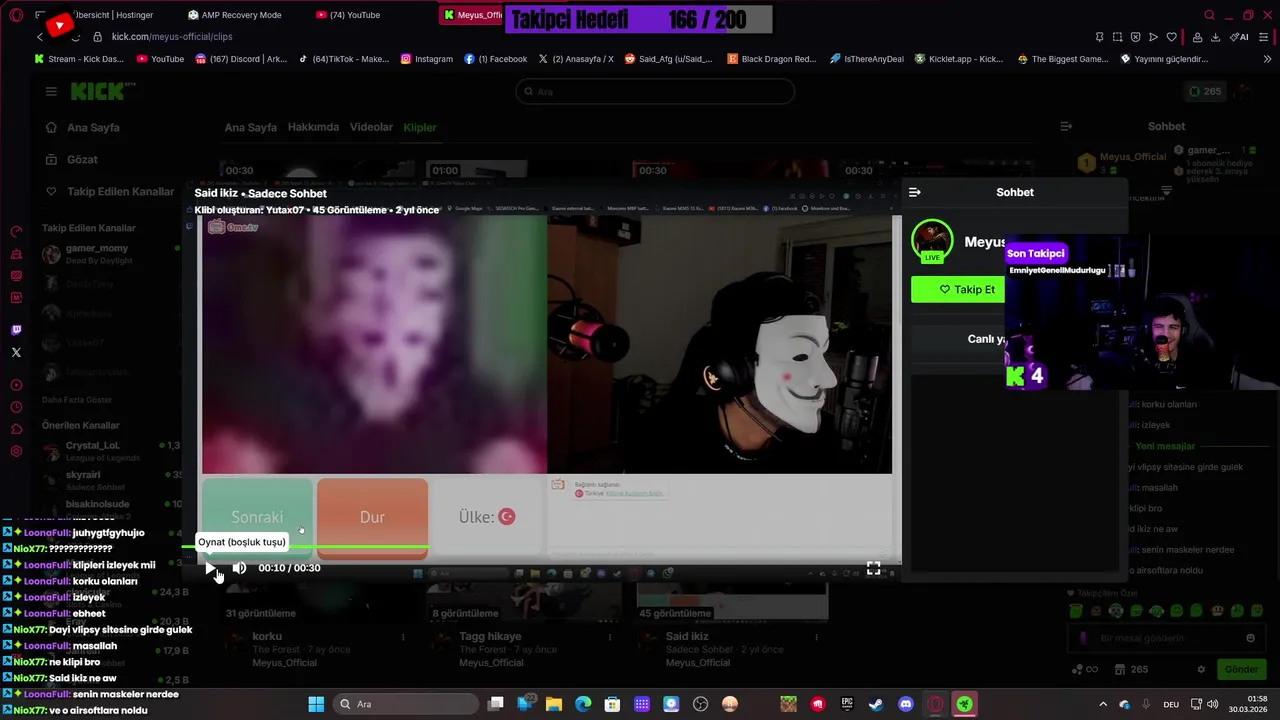Image resolution: width=1280 pixels, height=720 pixels.
Task: Open the Opera sidebar history clock icon
Action: click(x=16, y=407)
